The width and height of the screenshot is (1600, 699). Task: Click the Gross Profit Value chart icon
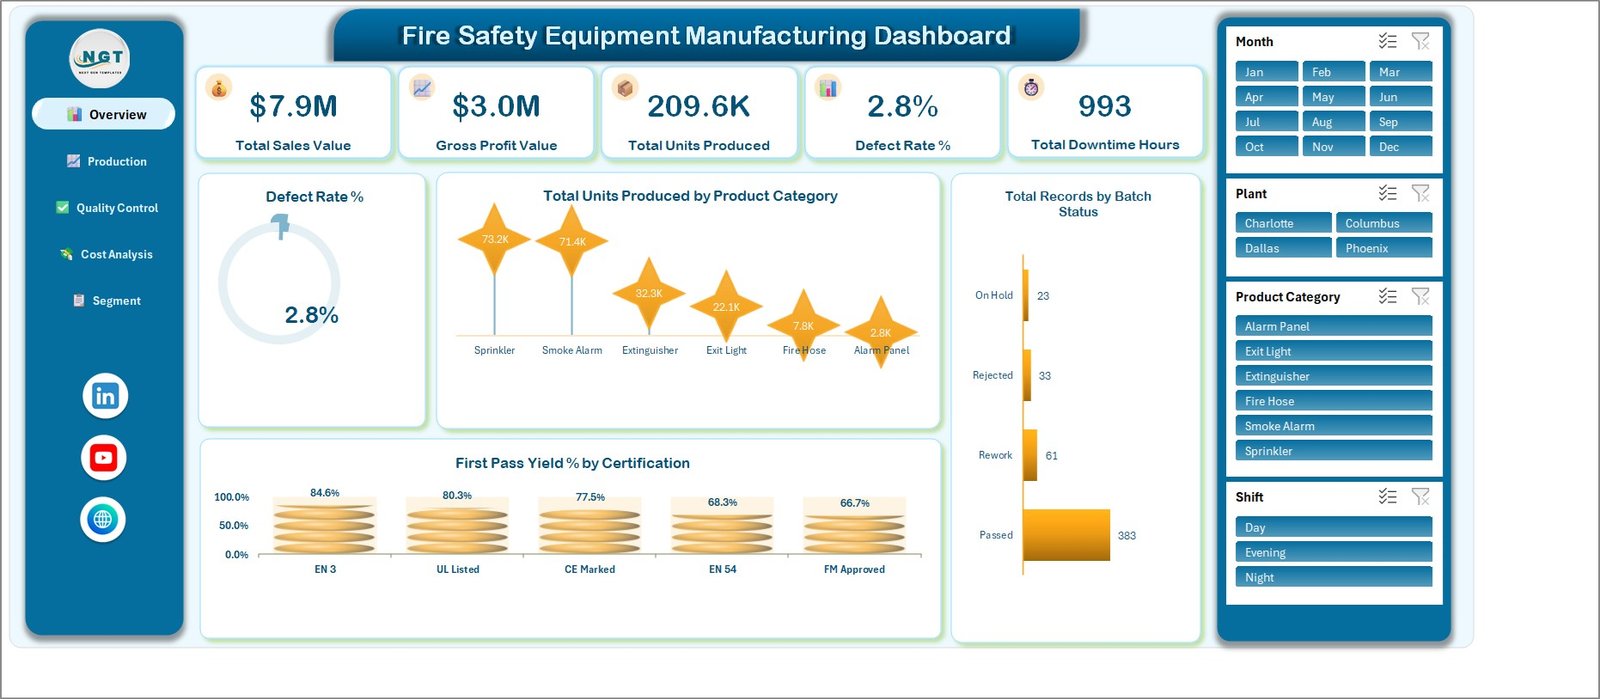click(422, 88)
